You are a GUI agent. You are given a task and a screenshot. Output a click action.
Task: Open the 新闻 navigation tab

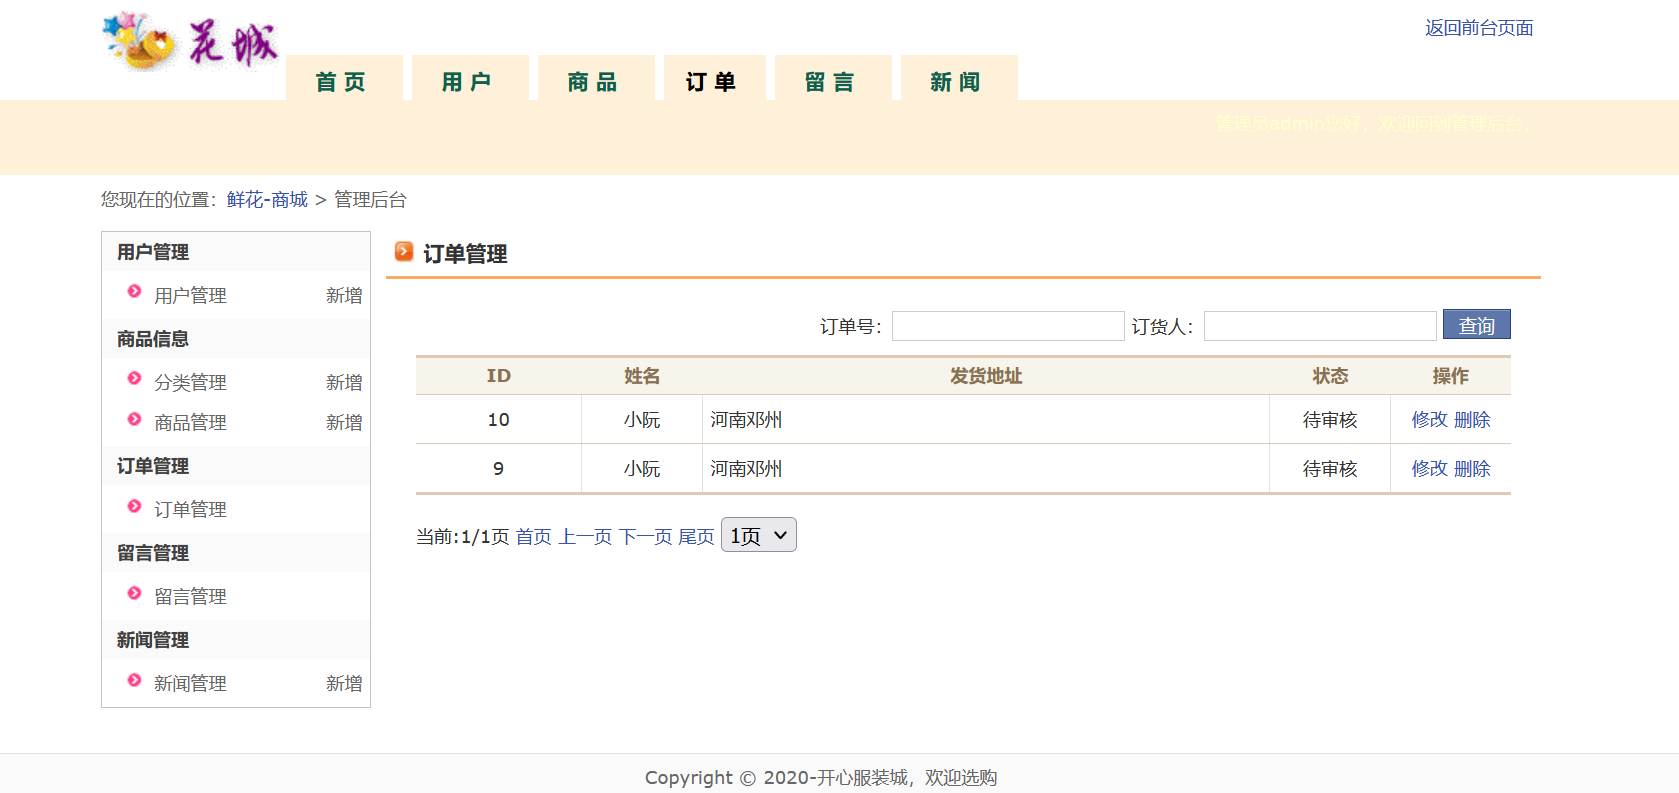click(x=959, y=78)
